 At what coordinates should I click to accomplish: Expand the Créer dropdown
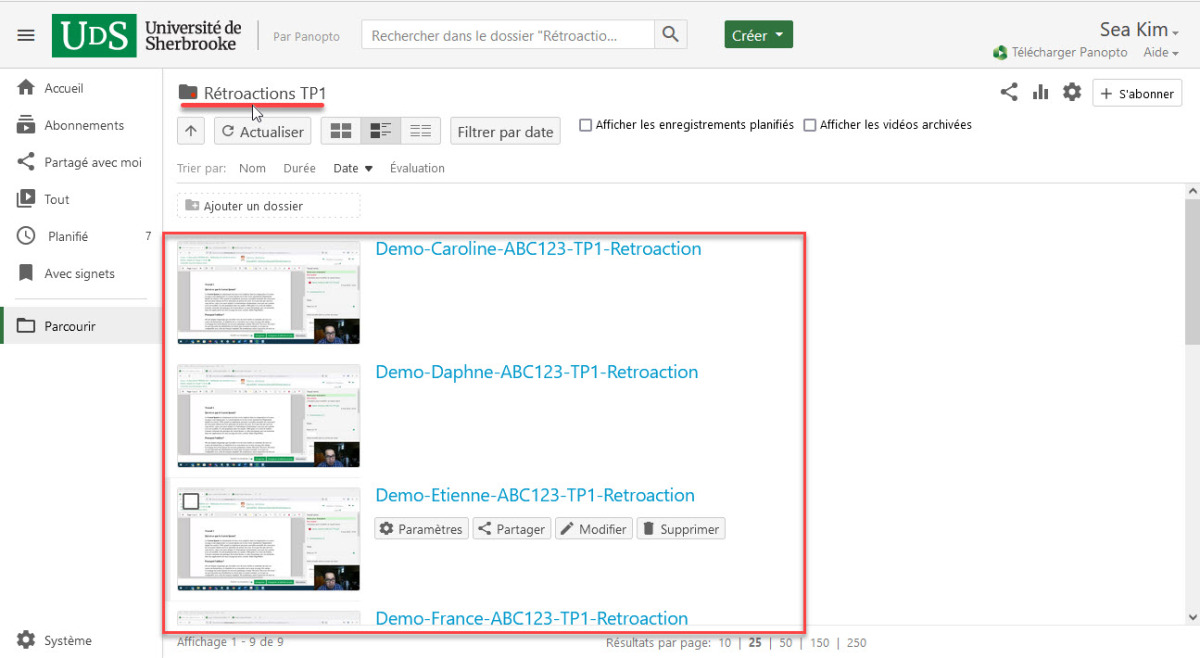tap(758, 35)
